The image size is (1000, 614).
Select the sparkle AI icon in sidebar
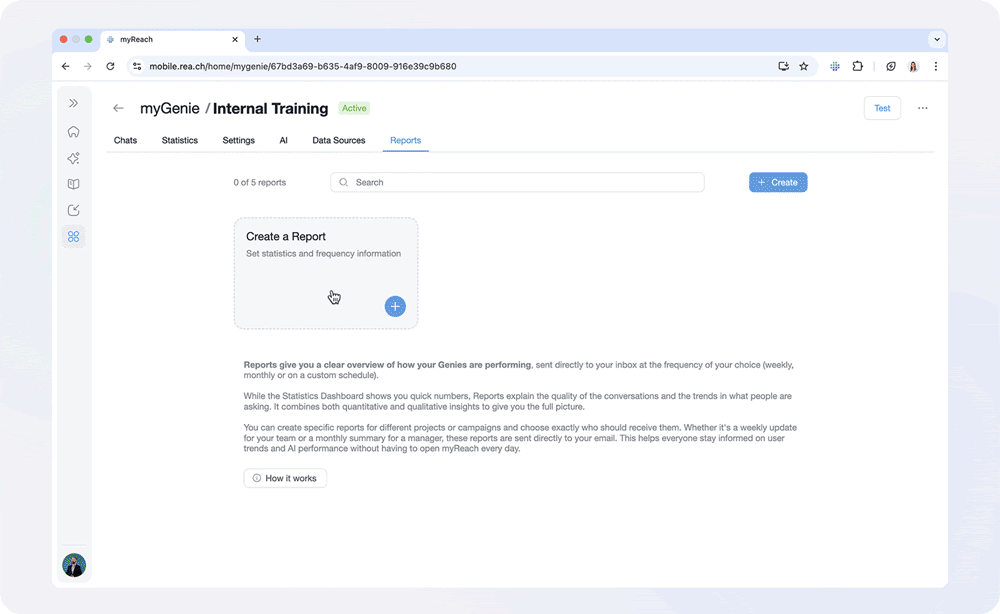pos(73,157)
